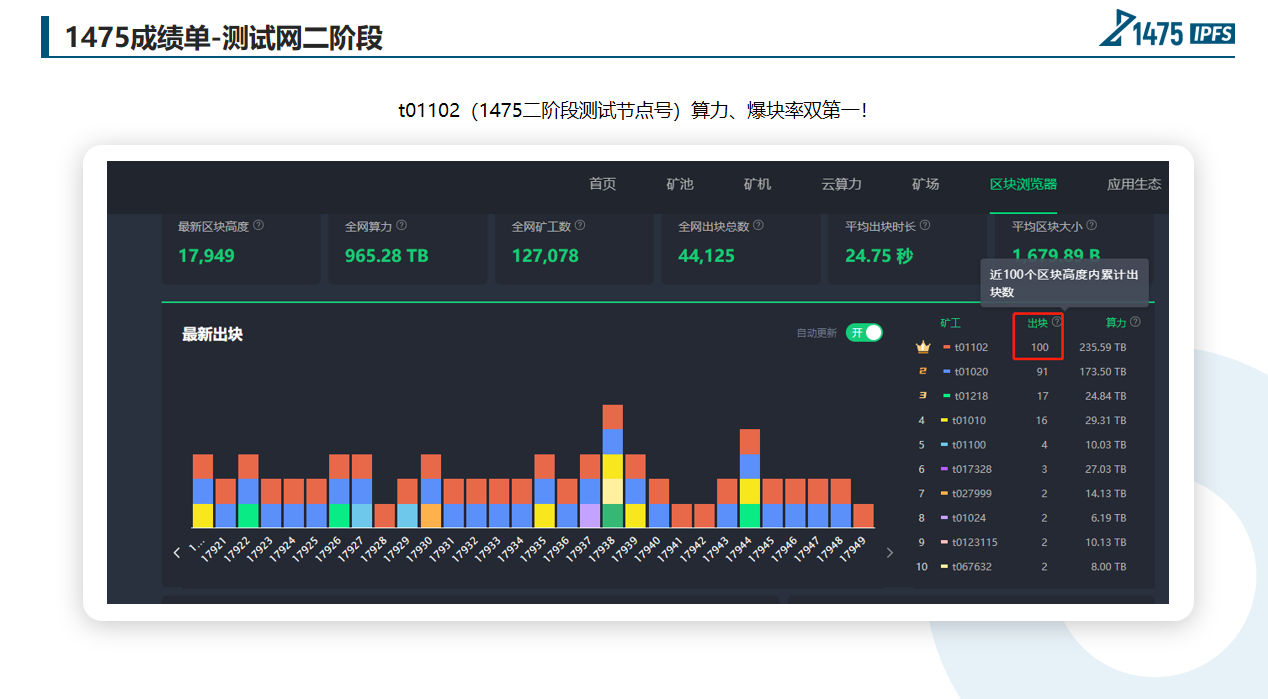This screenshot has height=699, width=1268.
Task: Click the crown icon for top-ranked miner t01102
Action: coord(922,347)
